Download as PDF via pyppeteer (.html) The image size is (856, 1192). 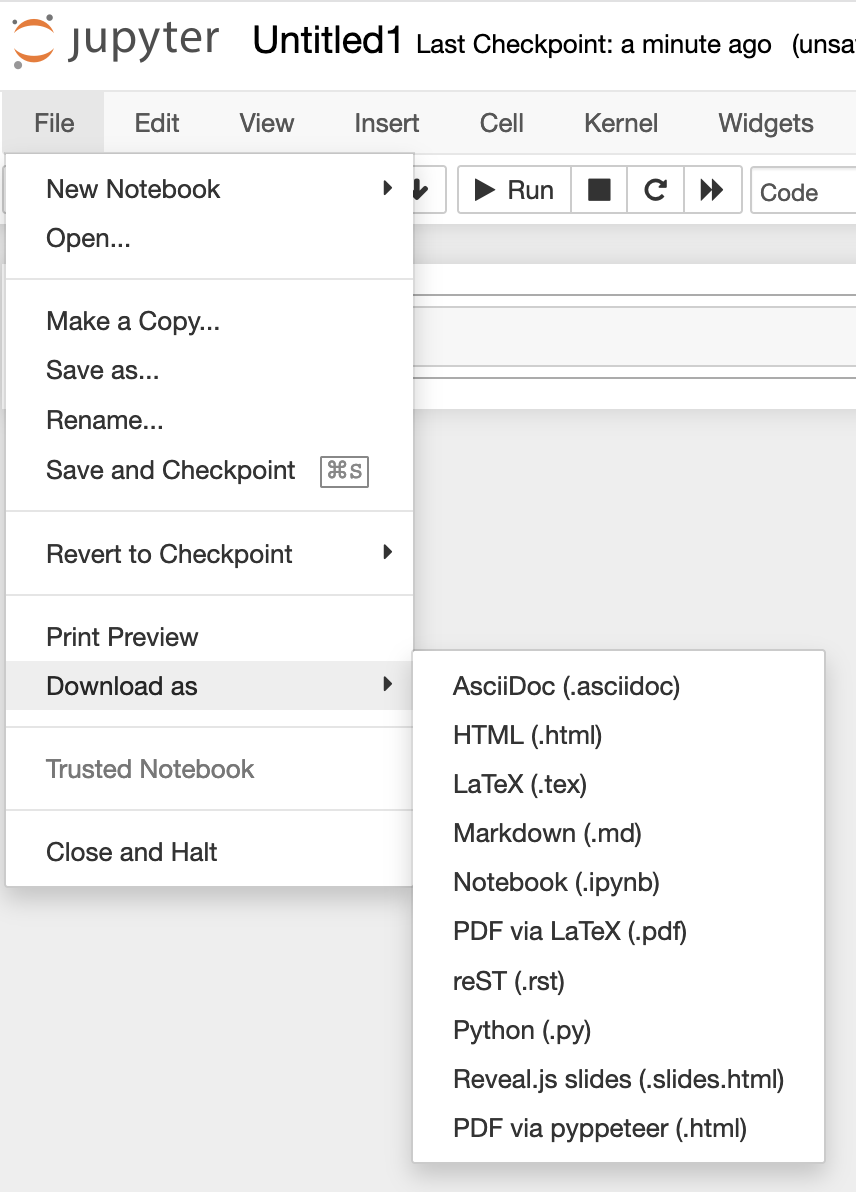[618, 1128]
